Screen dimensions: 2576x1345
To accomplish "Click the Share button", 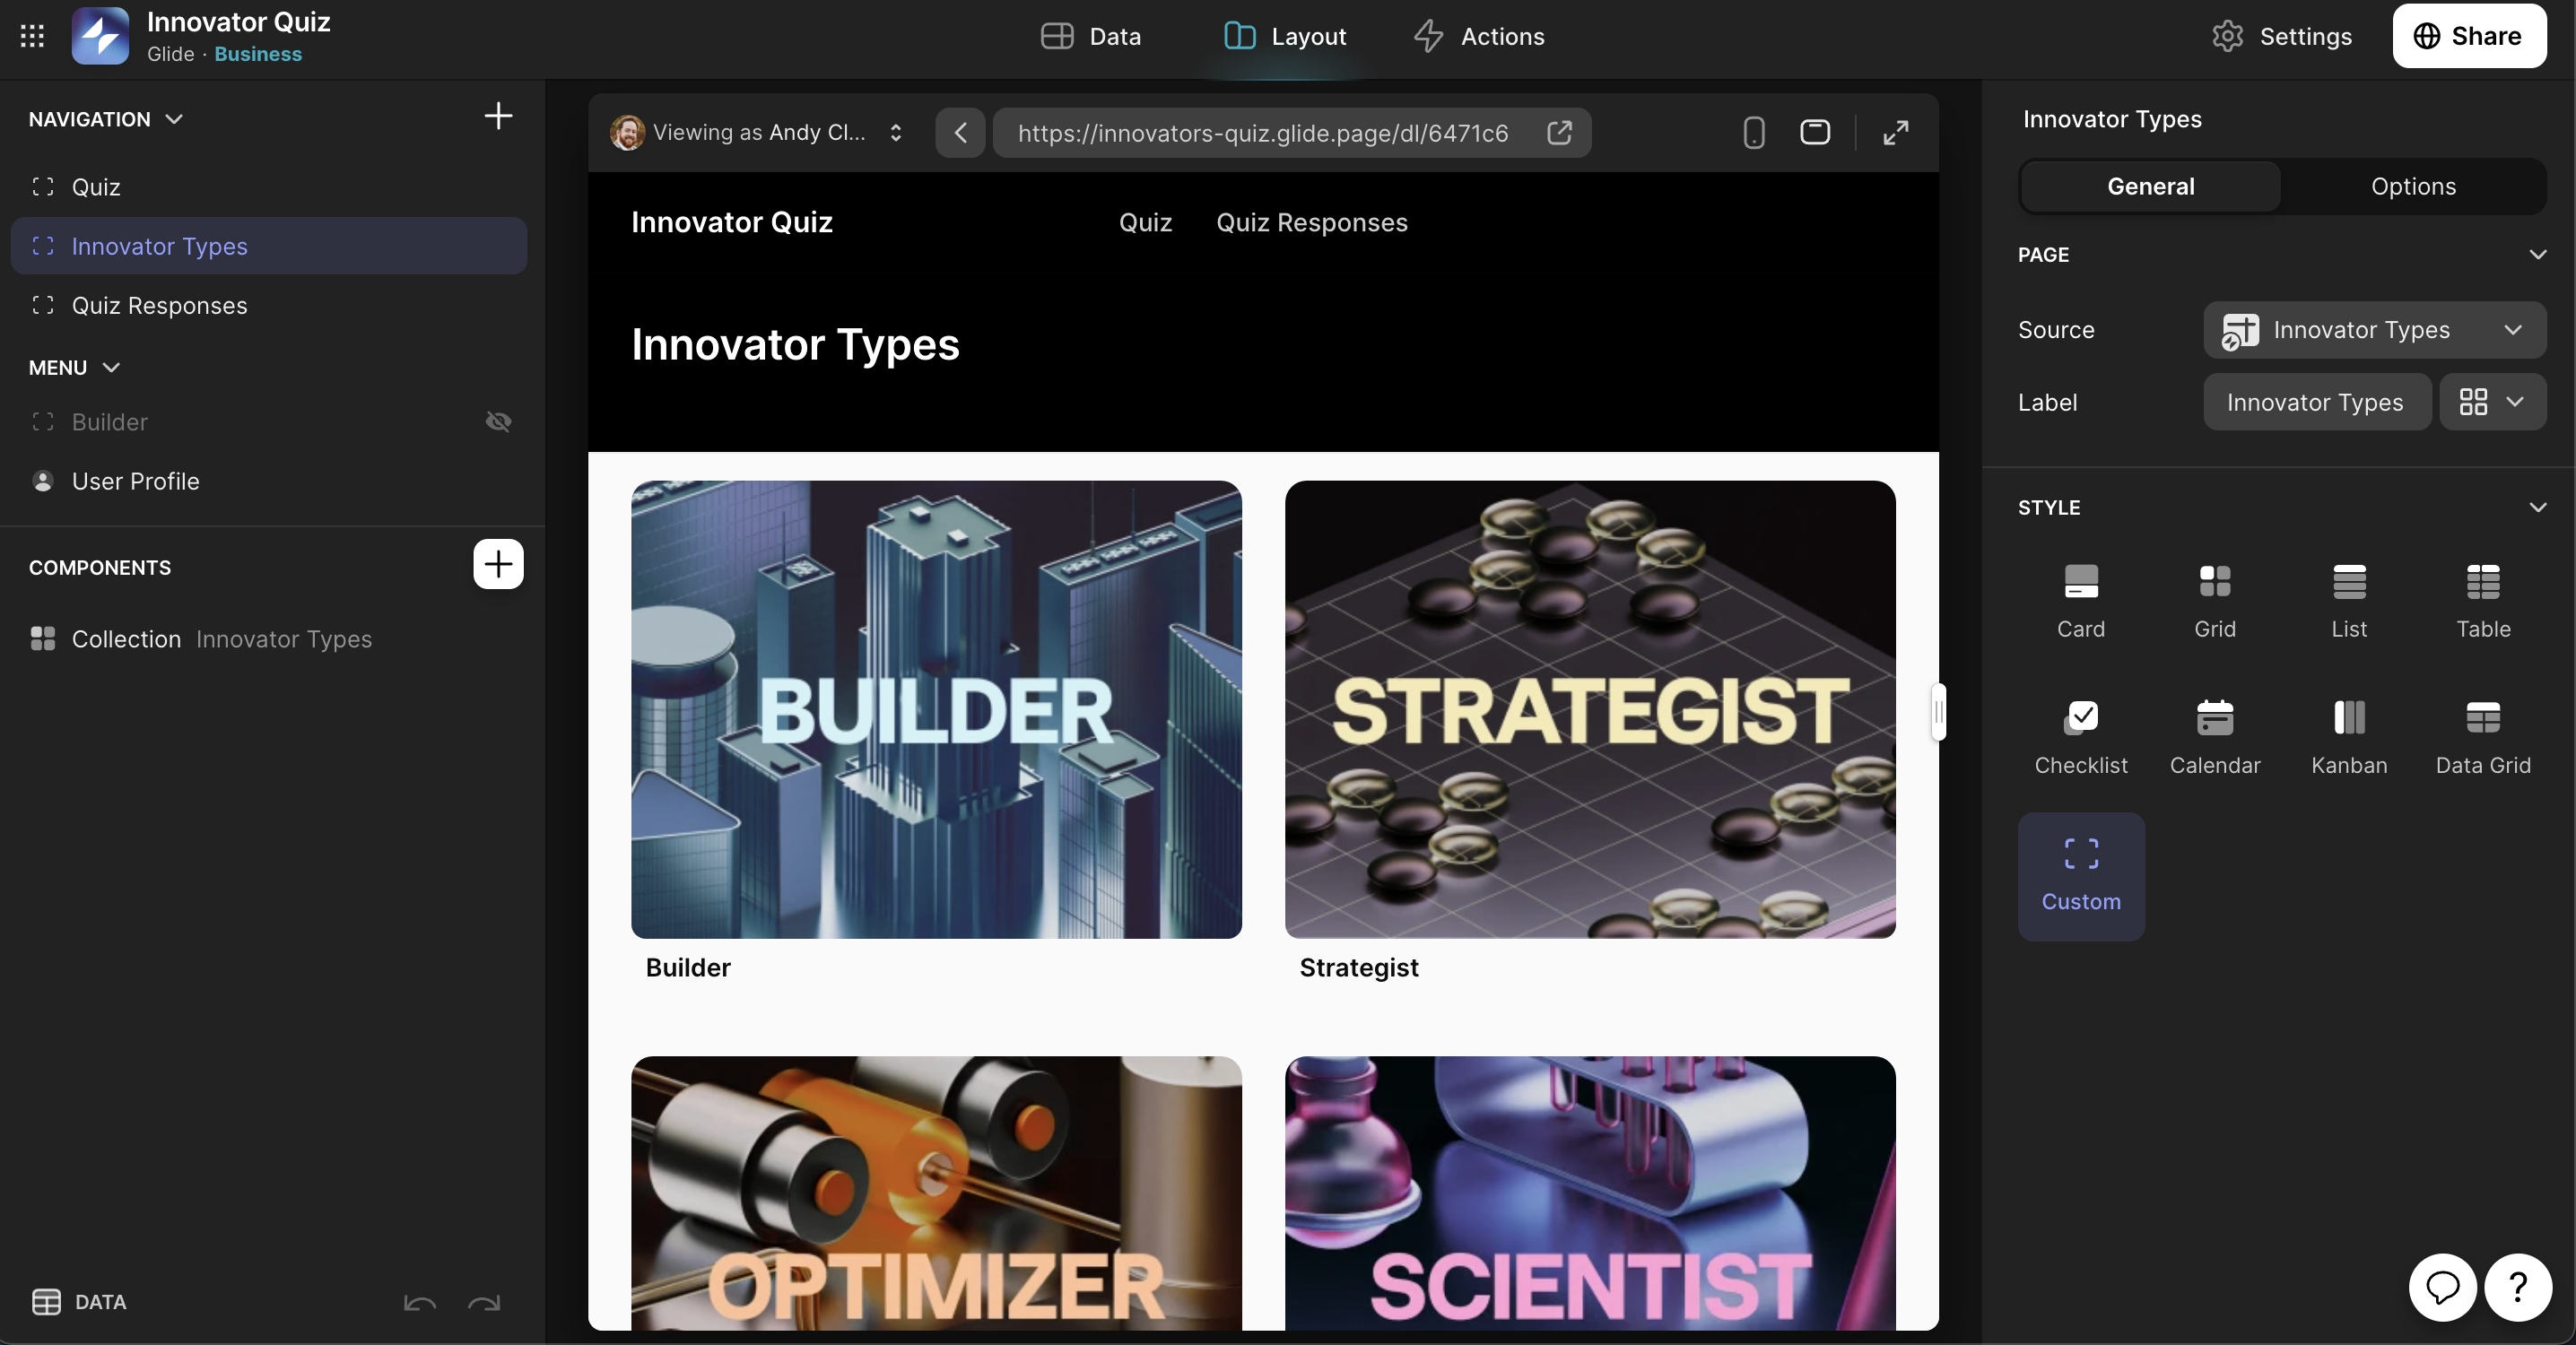I will pos(2468,36).
